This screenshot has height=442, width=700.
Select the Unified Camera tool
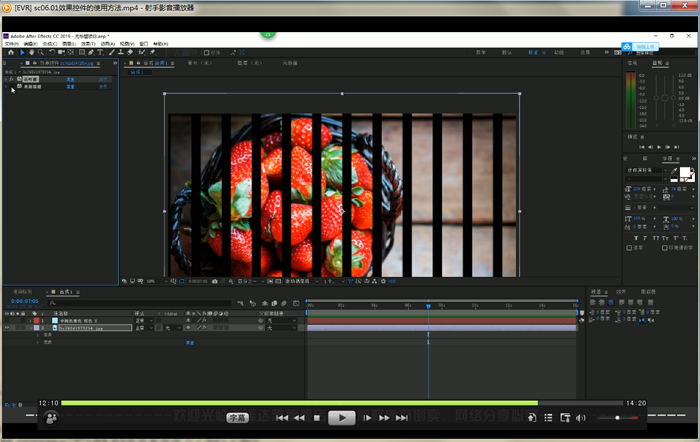[61, 53]
